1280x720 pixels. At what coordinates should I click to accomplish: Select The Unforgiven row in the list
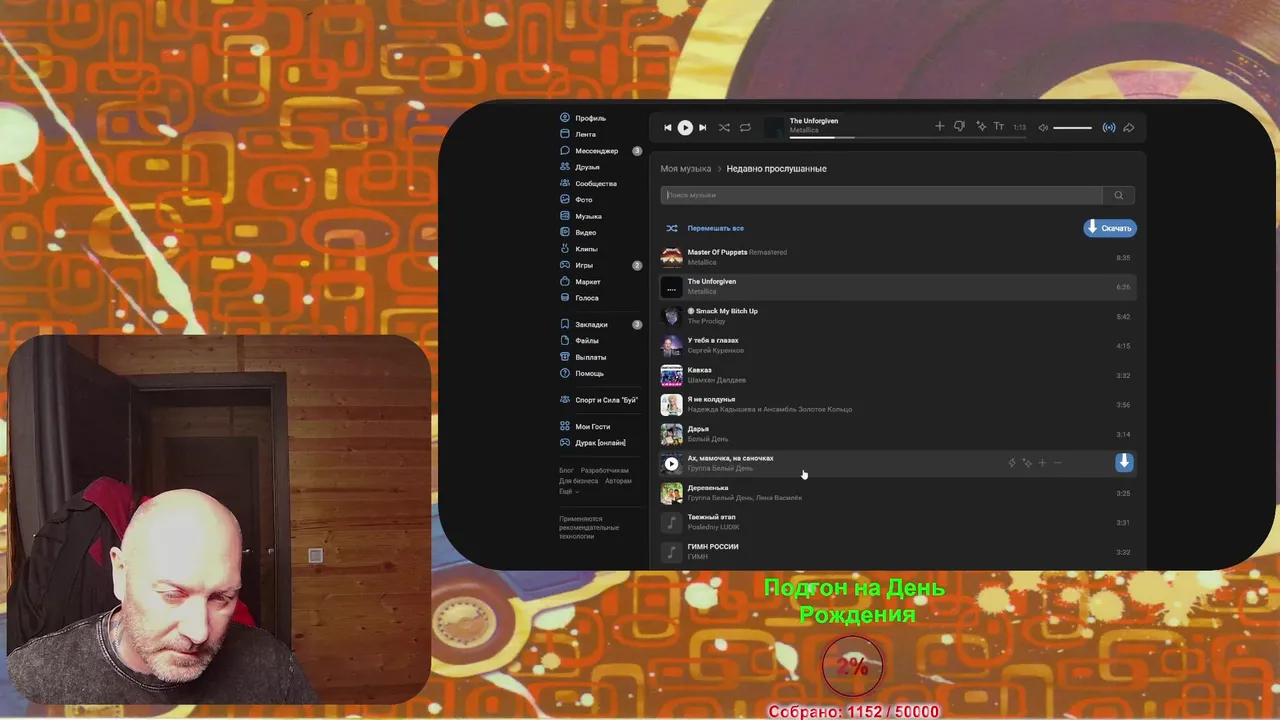pyautogui.click(x=897, y=287)
